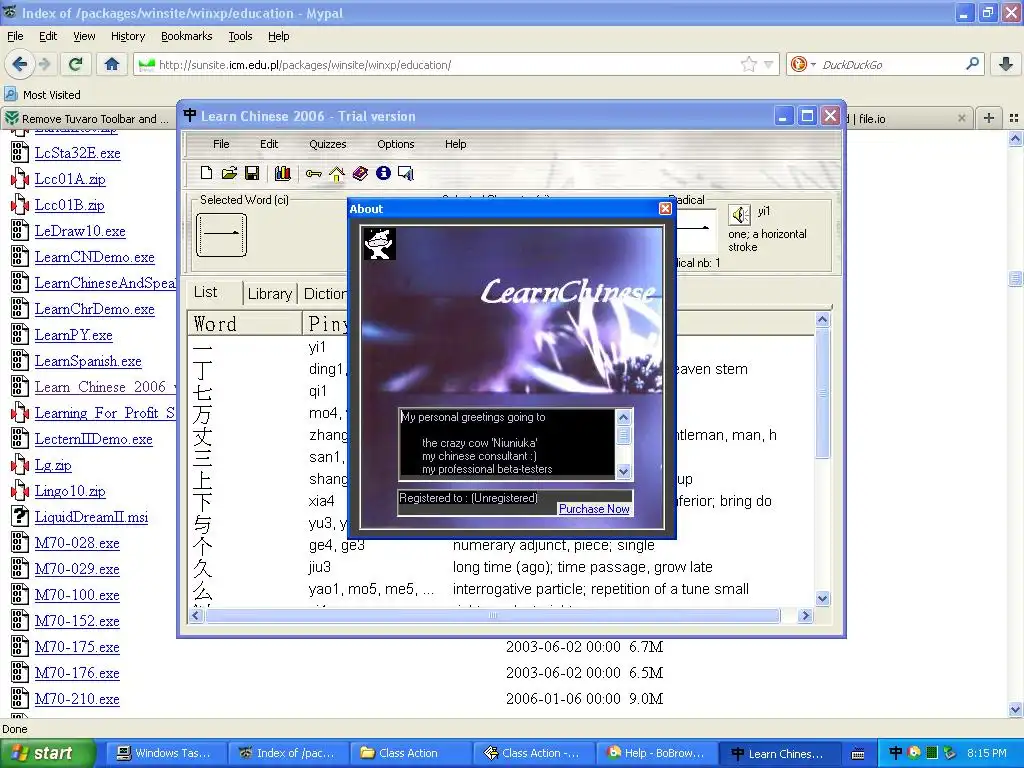Click the browser Back arrow button

click(x=20, y=64)
